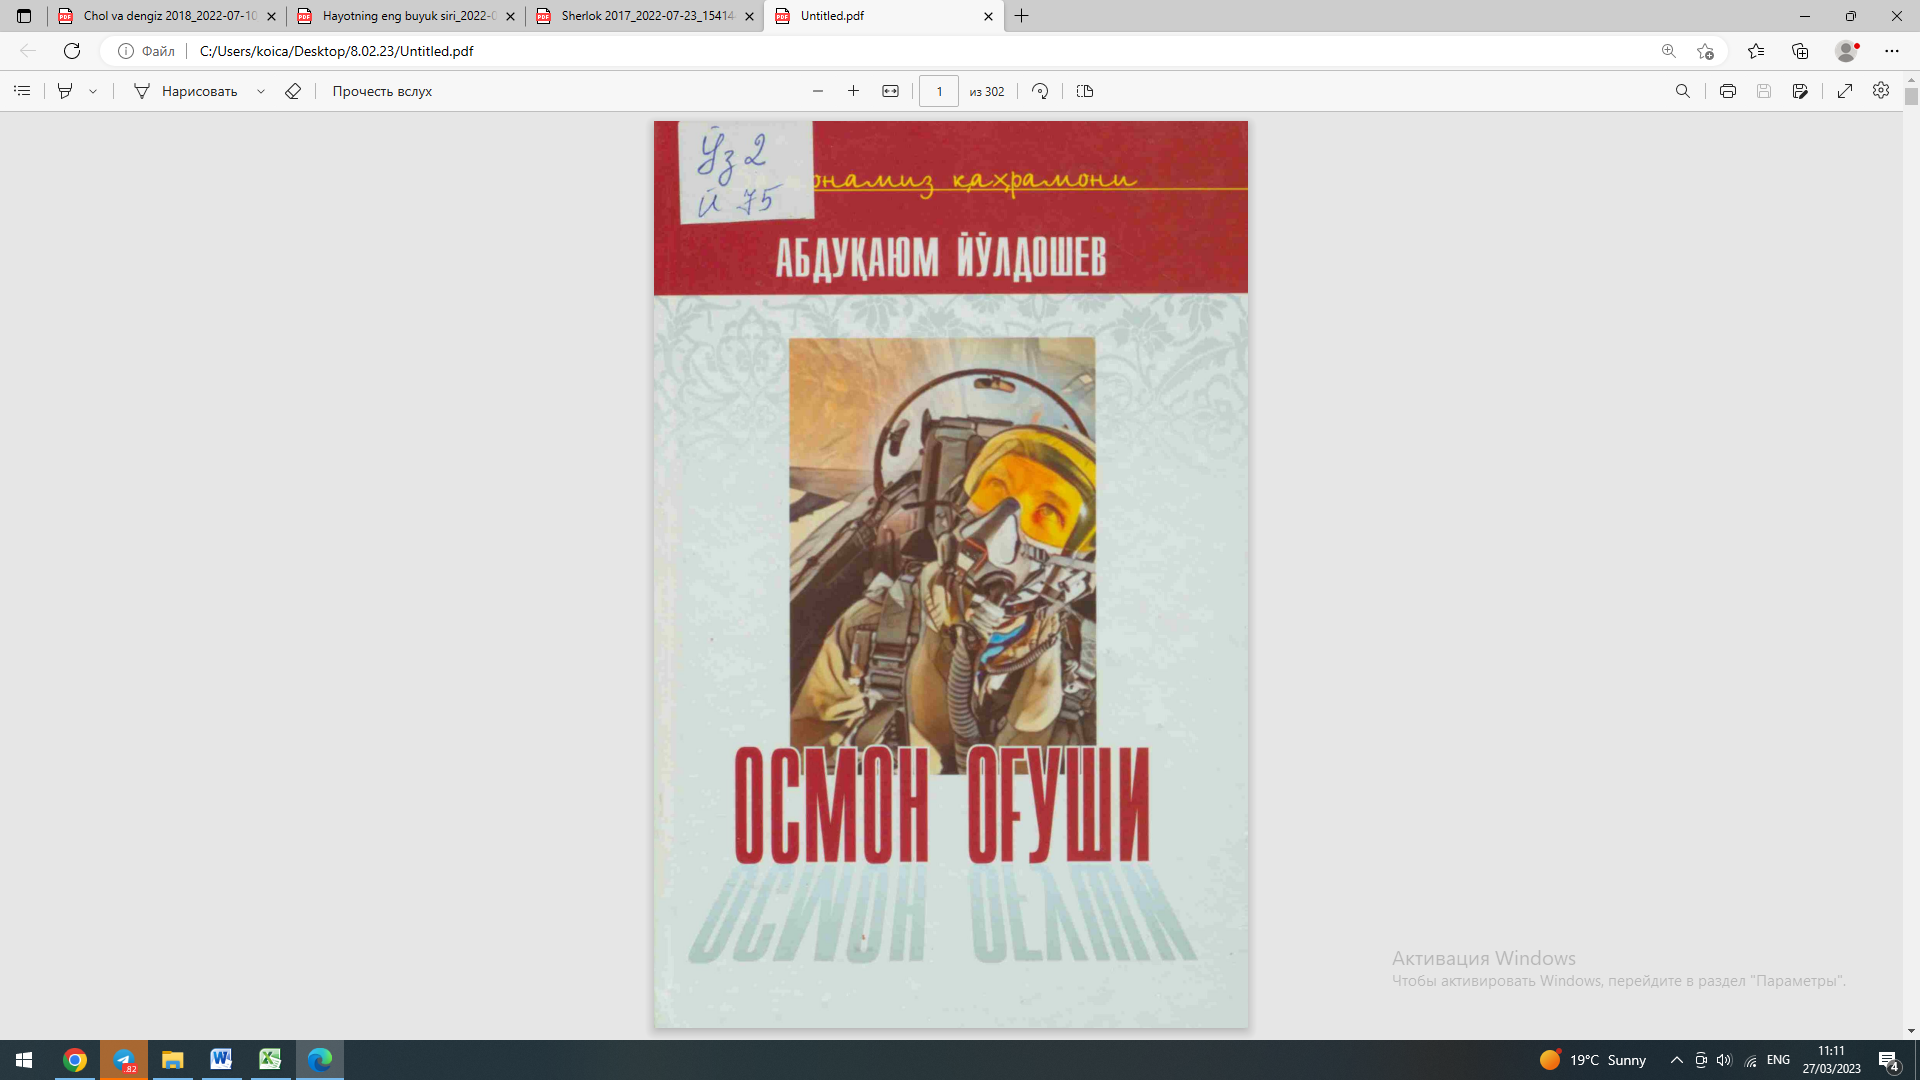Select the highlighter tool
Viewport: 1920px width, 1080px height.
click(65, 91)
